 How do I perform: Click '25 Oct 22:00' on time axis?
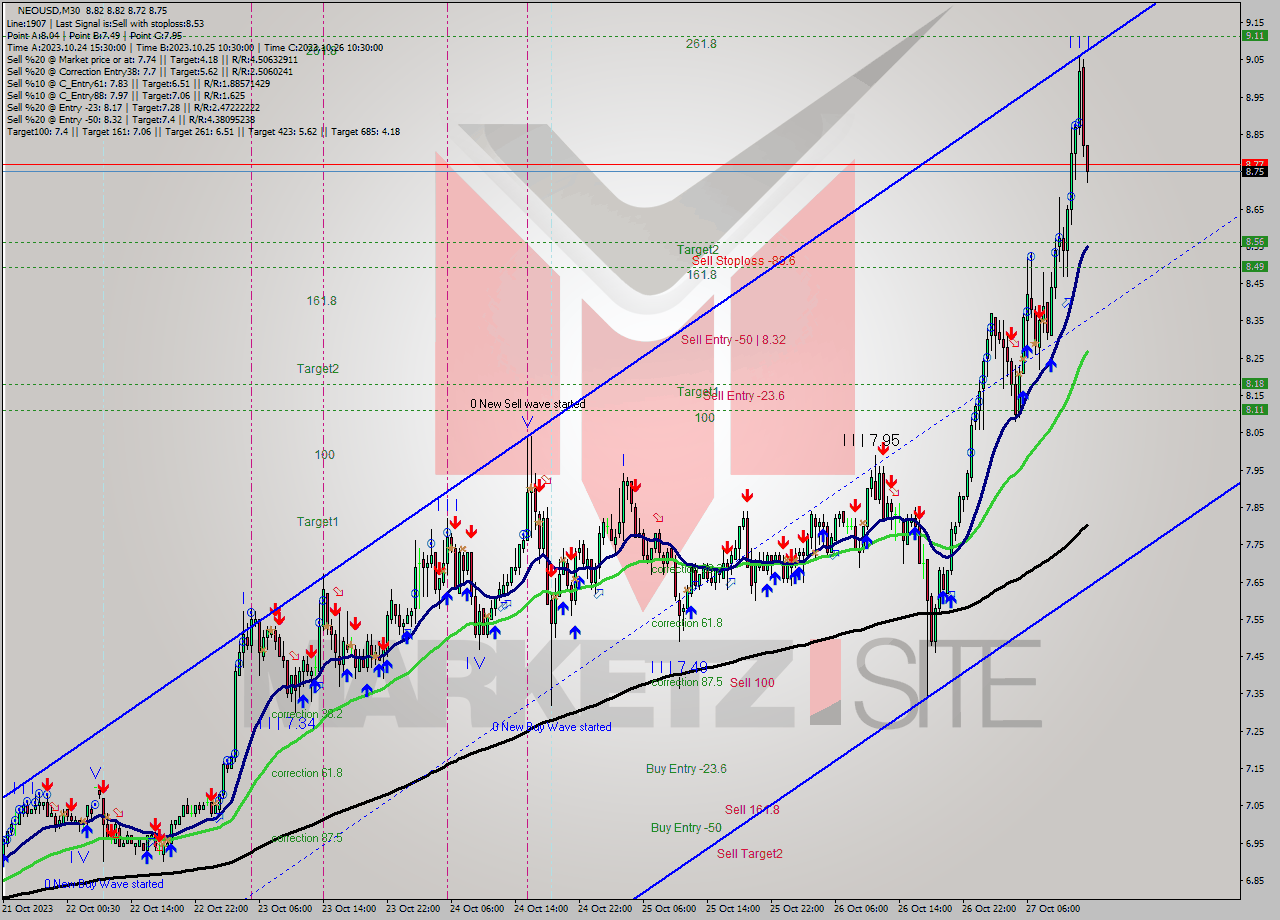click(798, 909)
